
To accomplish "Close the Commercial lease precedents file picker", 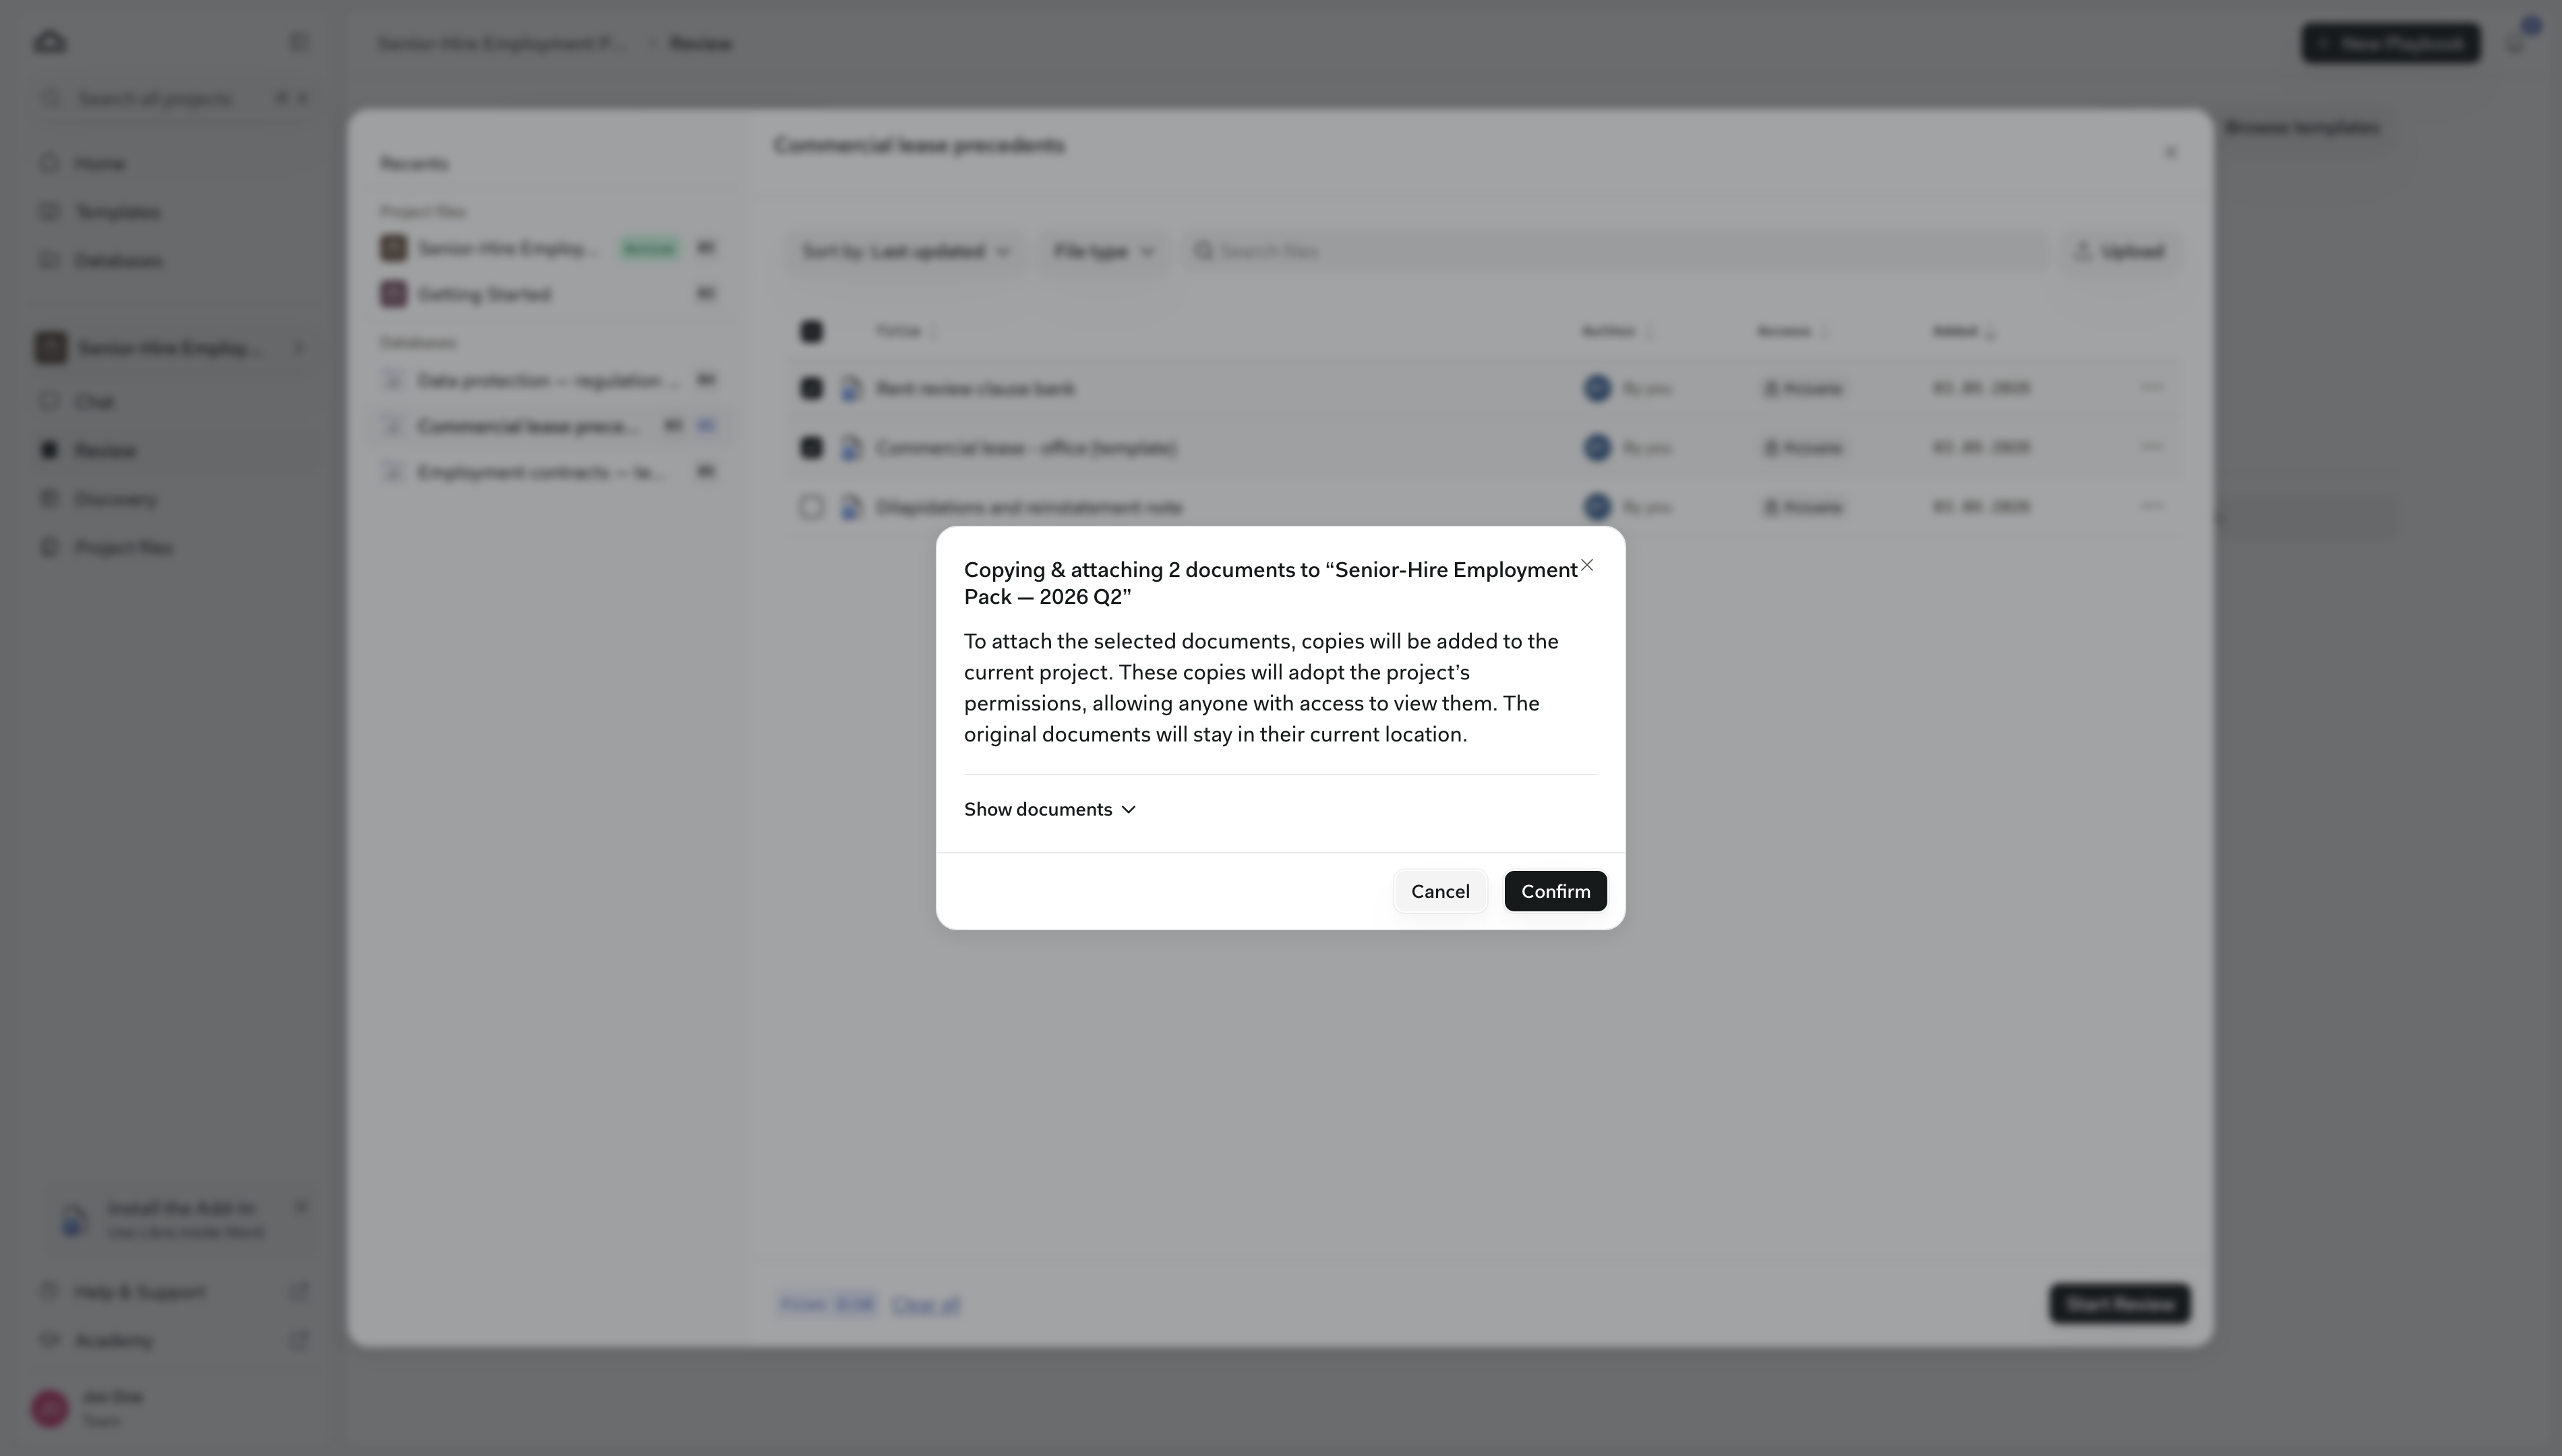I will (x=2169, y=152).
